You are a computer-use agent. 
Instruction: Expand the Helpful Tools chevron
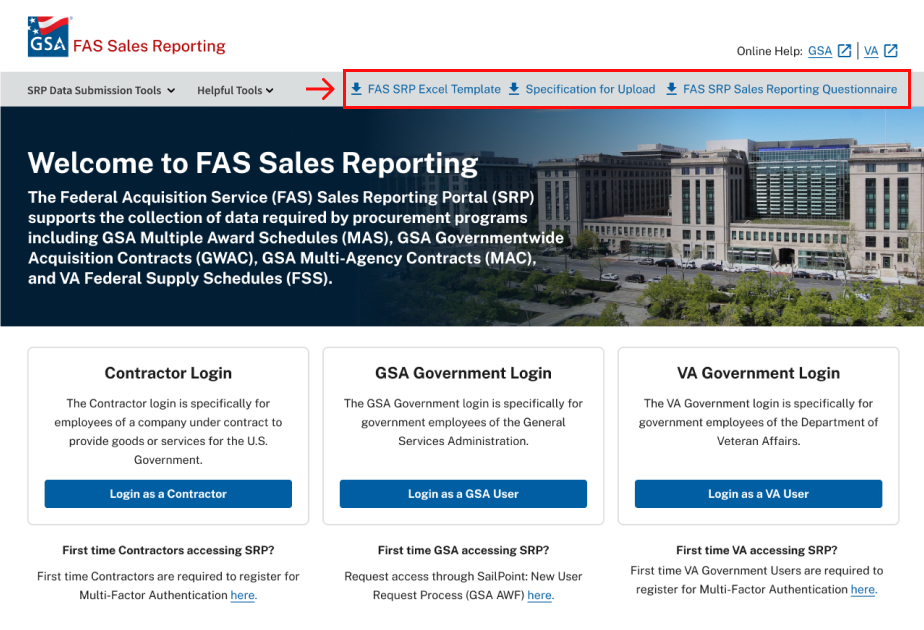point(269,91)
